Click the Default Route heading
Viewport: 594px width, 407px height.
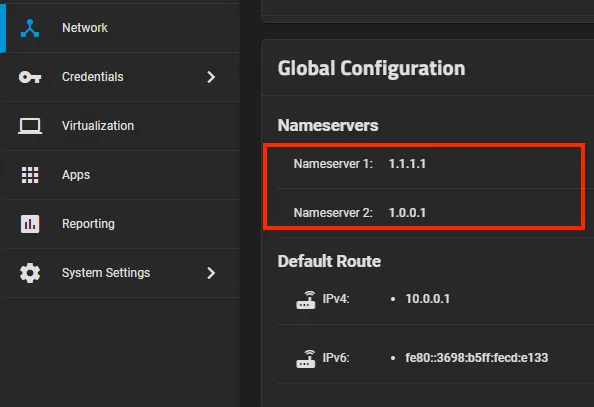(x=329, y=261)
